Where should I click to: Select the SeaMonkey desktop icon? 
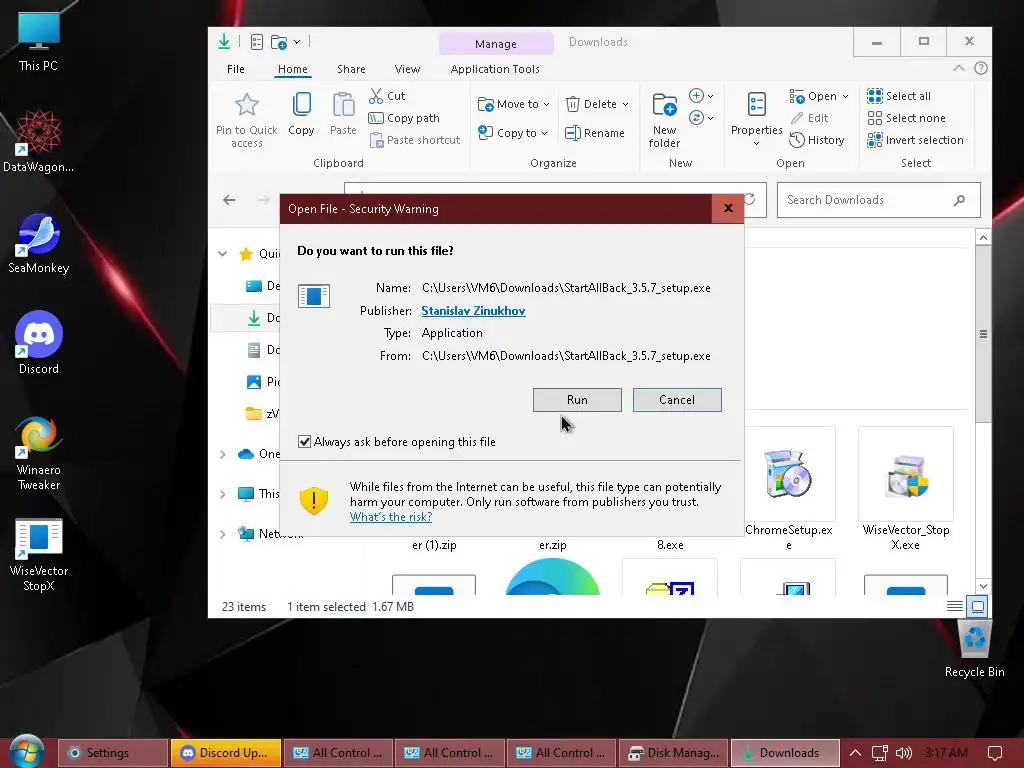[39, 244]
